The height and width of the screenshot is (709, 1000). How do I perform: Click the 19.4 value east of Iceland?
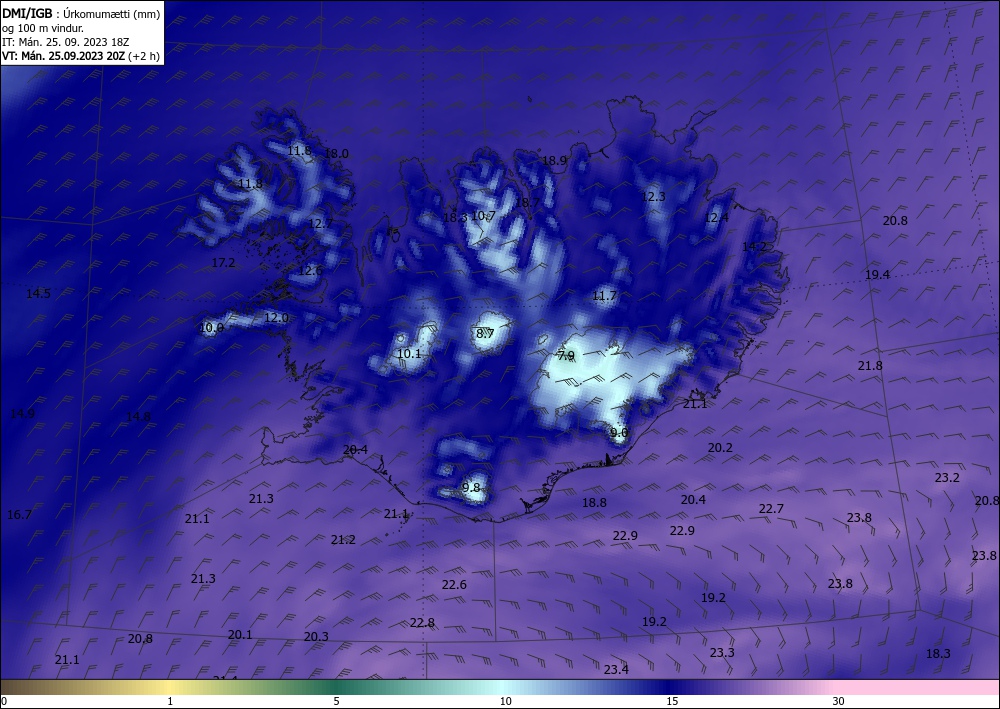pos(878,275)
